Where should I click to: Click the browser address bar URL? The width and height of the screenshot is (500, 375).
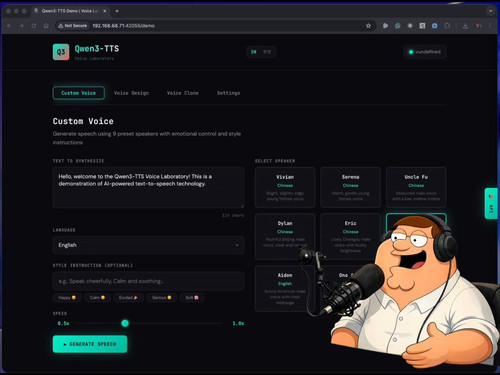pos(123,26)
